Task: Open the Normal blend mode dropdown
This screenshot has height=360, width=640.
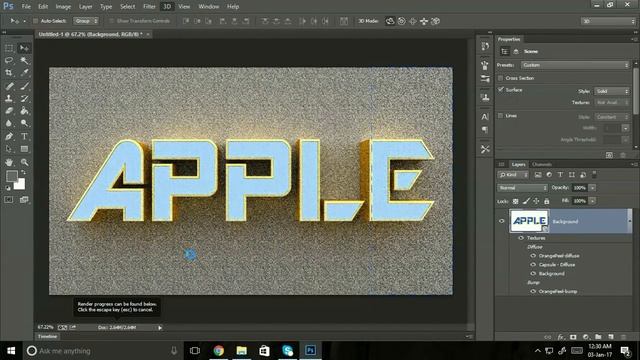Action: [x=522, y=188]
